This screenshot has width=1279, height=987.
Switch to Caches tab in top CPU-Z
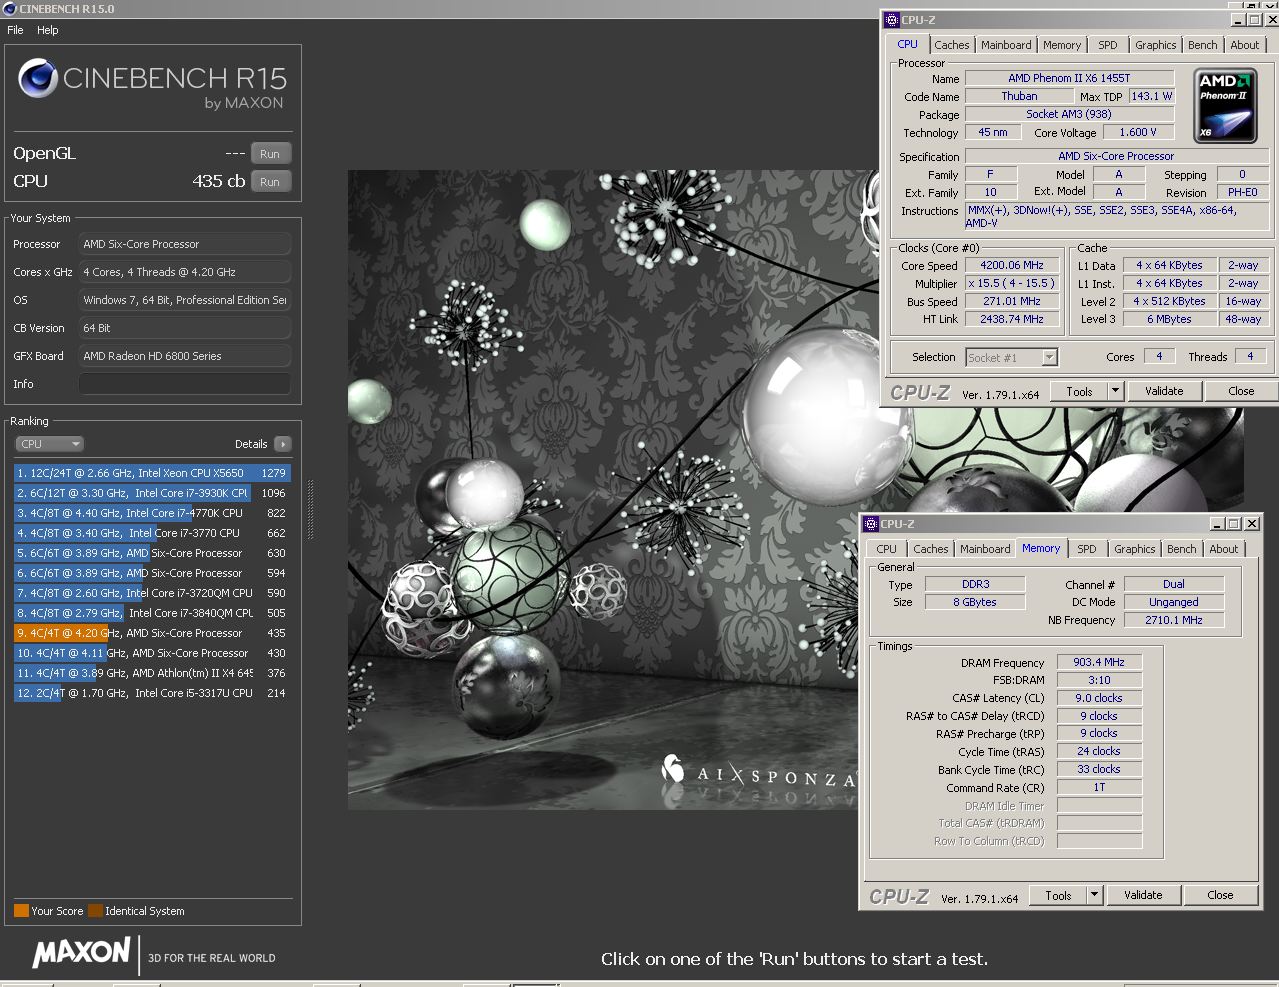[x=952, y=45]
